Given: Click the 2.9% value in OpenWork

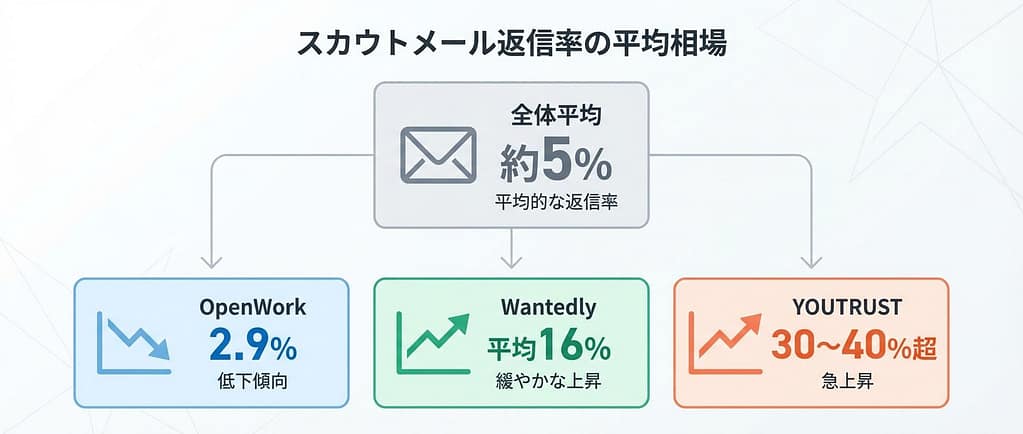Looking at the screenshot, I should [253, 344].
